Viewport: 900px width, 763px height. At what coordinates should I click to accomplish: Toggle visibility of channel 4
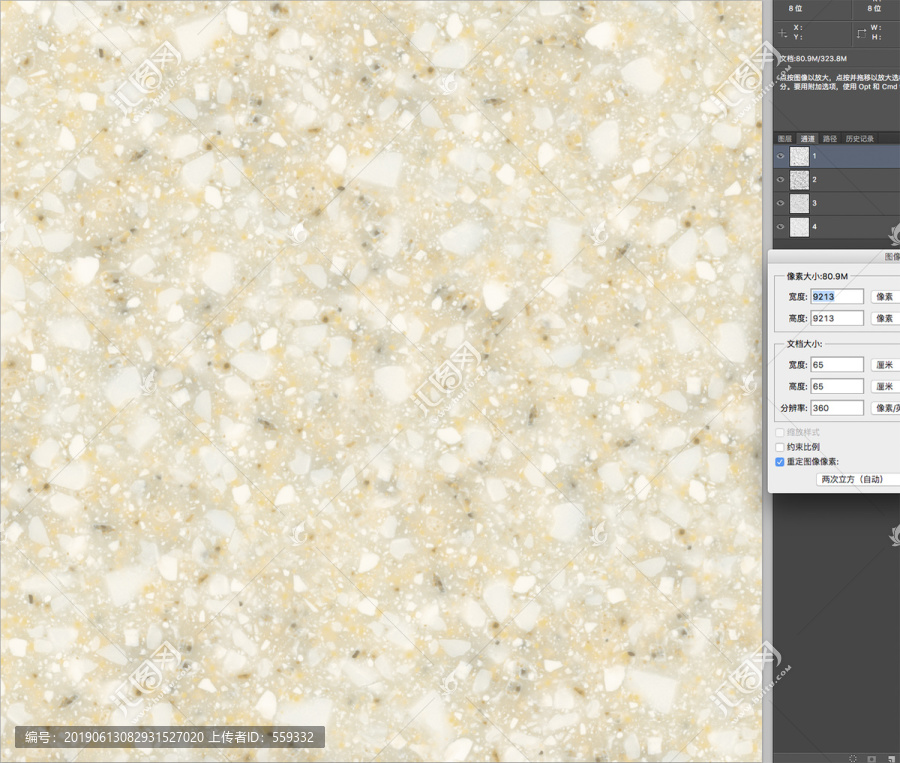tap(781, 226)
